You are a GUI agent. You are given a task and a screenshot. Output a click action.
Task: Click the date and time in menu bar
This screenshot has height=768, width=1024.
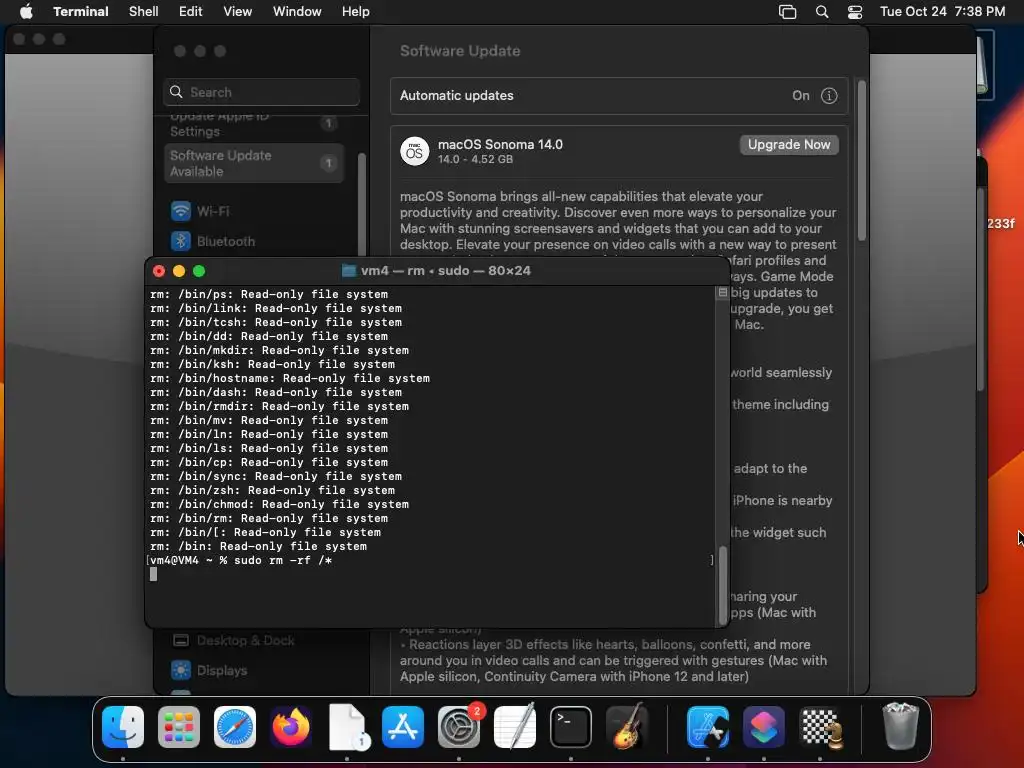(x=942, y=11)
